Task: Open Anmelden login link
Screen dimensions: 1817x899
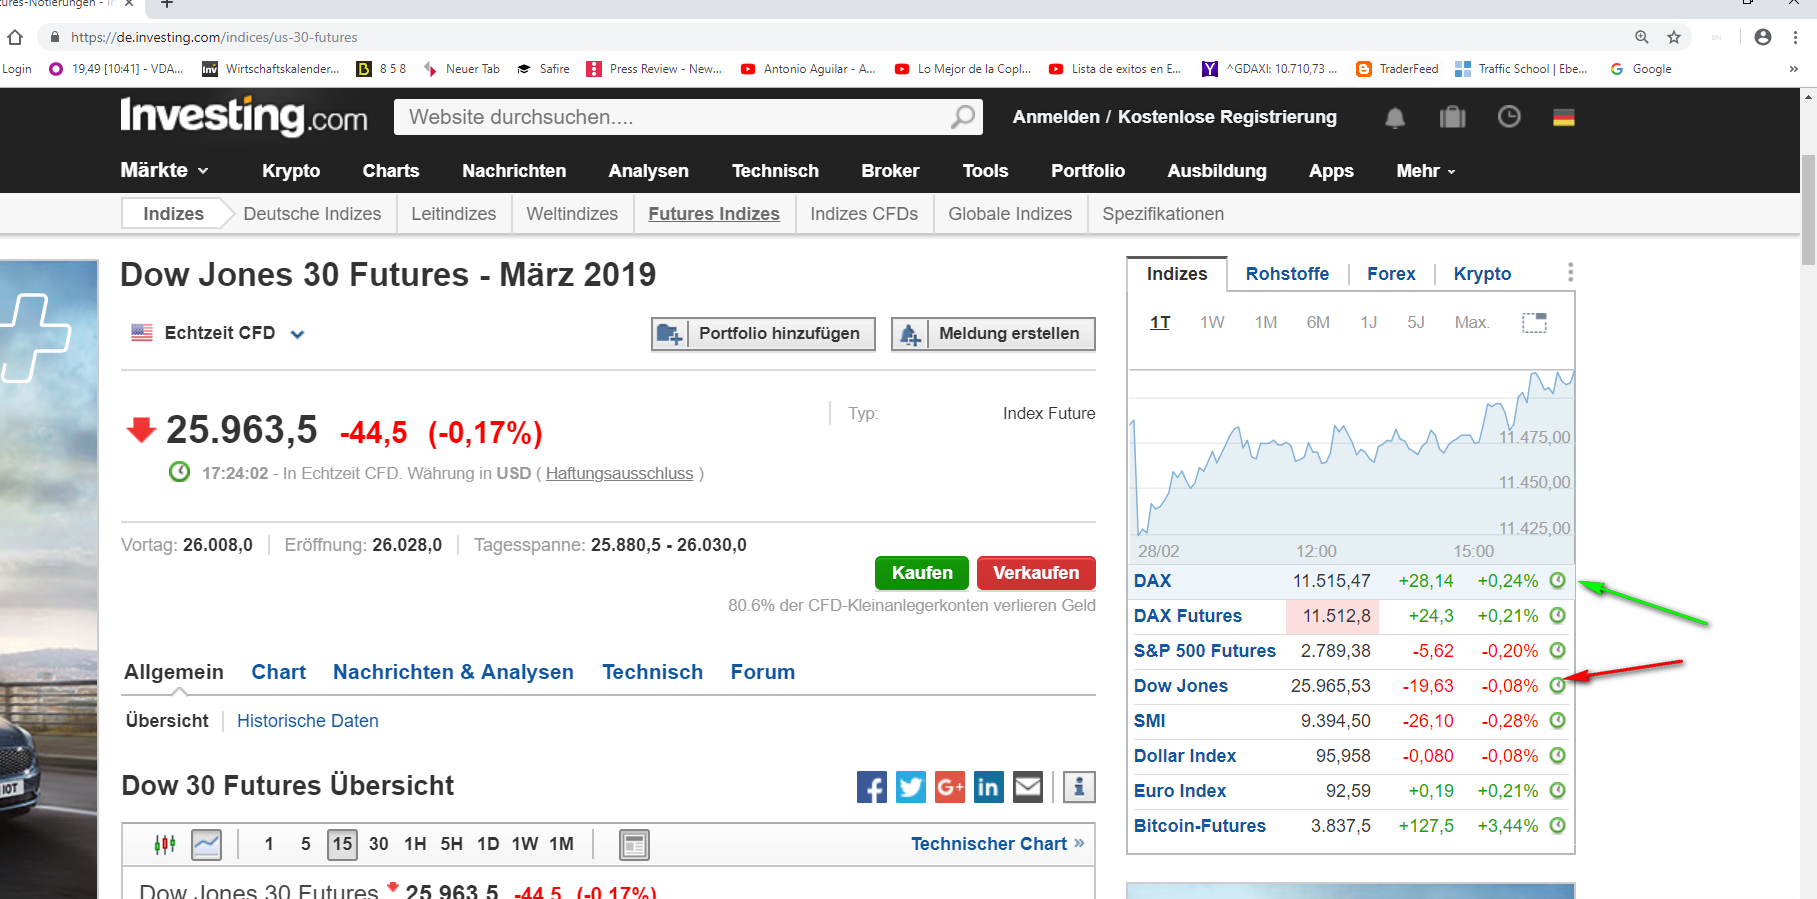Action: pos(1056,117)
